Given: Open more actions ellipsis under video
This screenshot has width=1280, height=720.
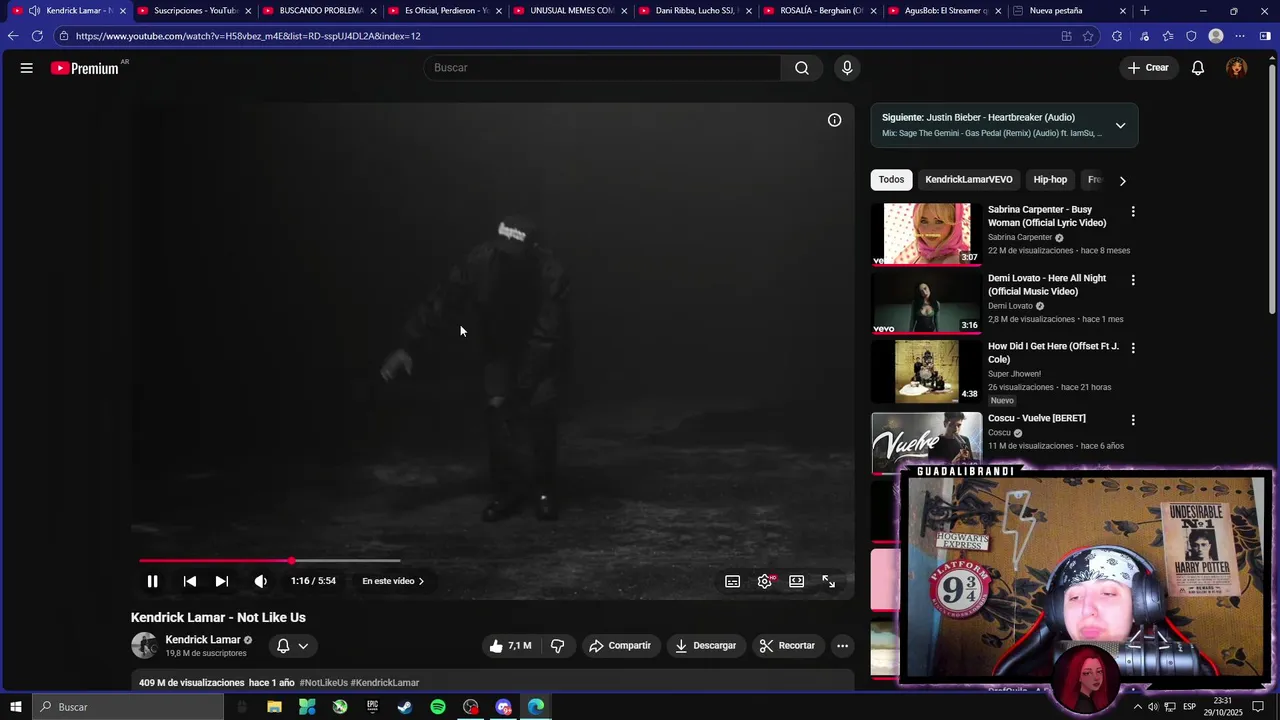Looking at the screenshot, I should click(x=842, y=646).
